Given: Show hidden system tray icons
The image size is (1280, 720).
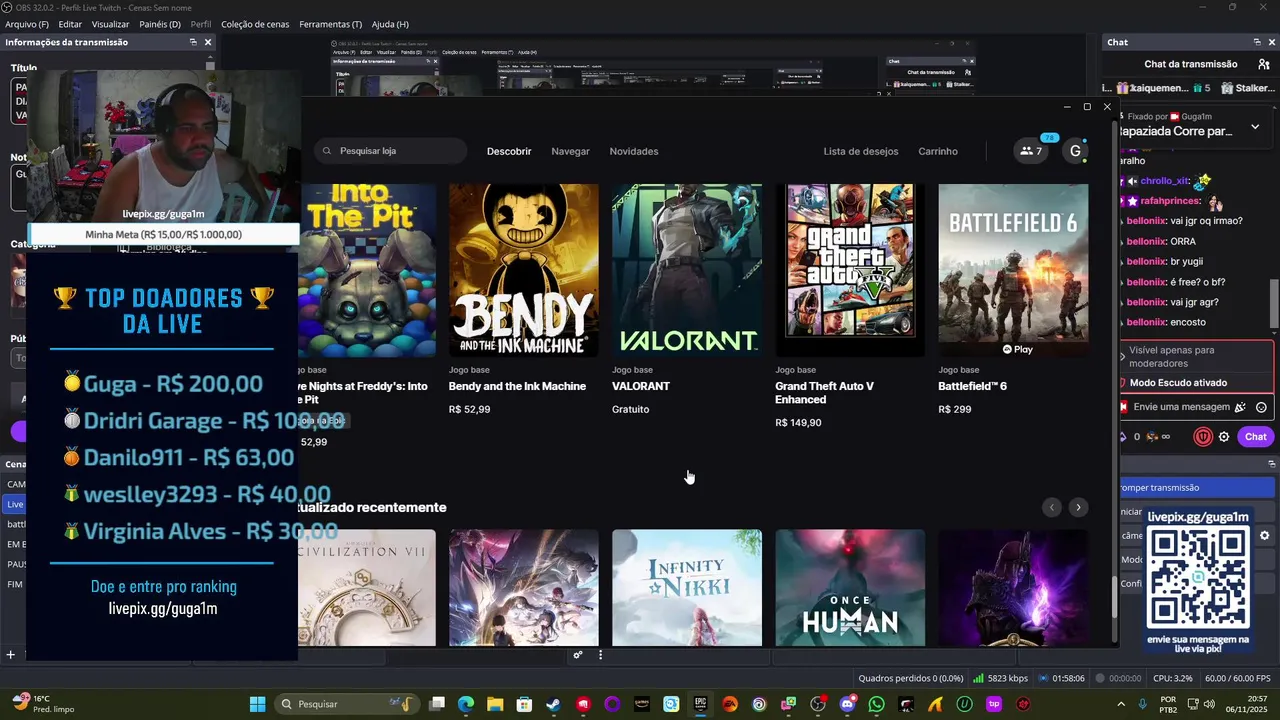Looking at the screenshot, I should (x=1120, y=704).
